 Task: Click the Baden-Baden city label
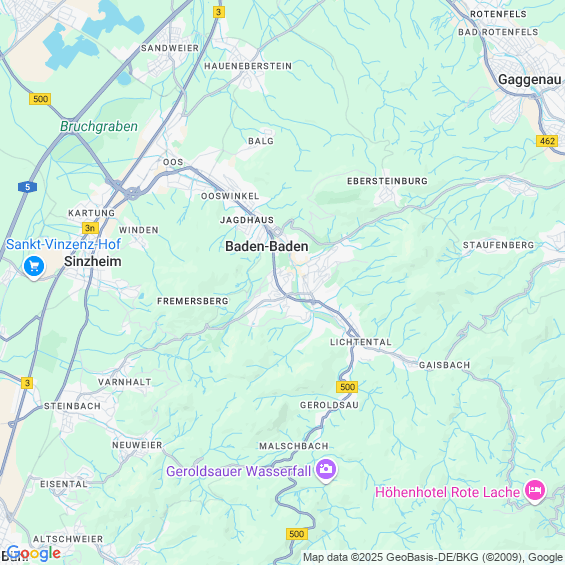[267, 246]
